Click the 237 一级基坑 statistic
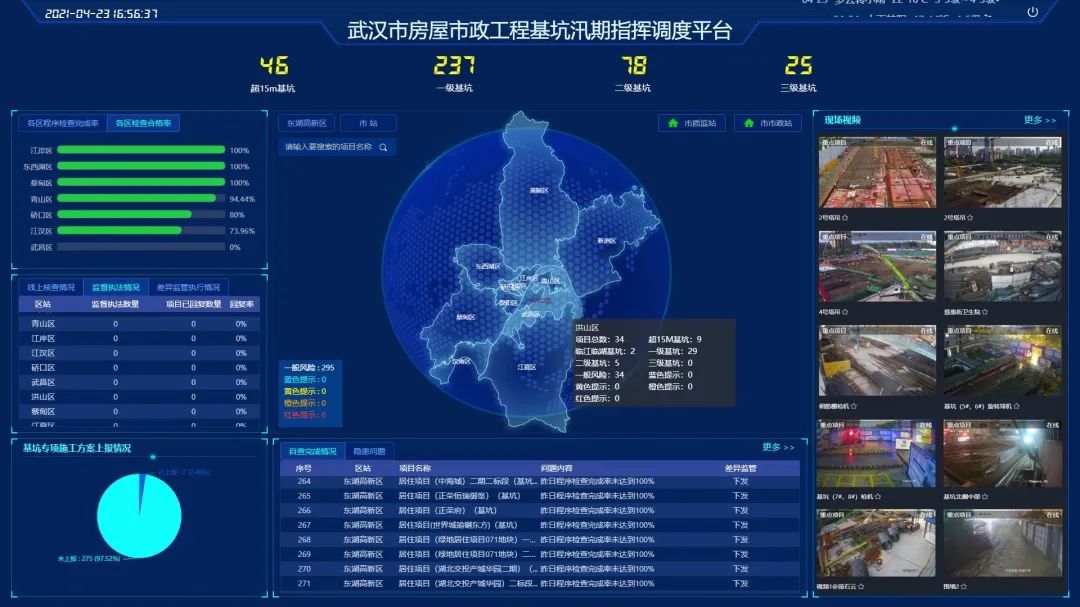 pyautogui.click(x=455, y=73)
